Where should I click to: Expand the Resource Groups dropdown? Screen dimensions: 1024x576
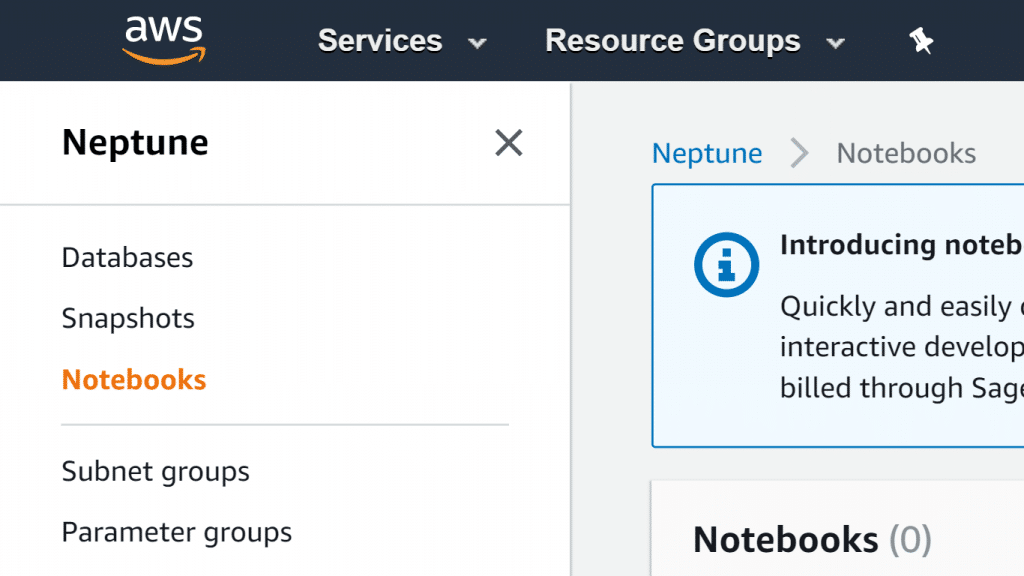pyautogui.click(x=695, y=40)
